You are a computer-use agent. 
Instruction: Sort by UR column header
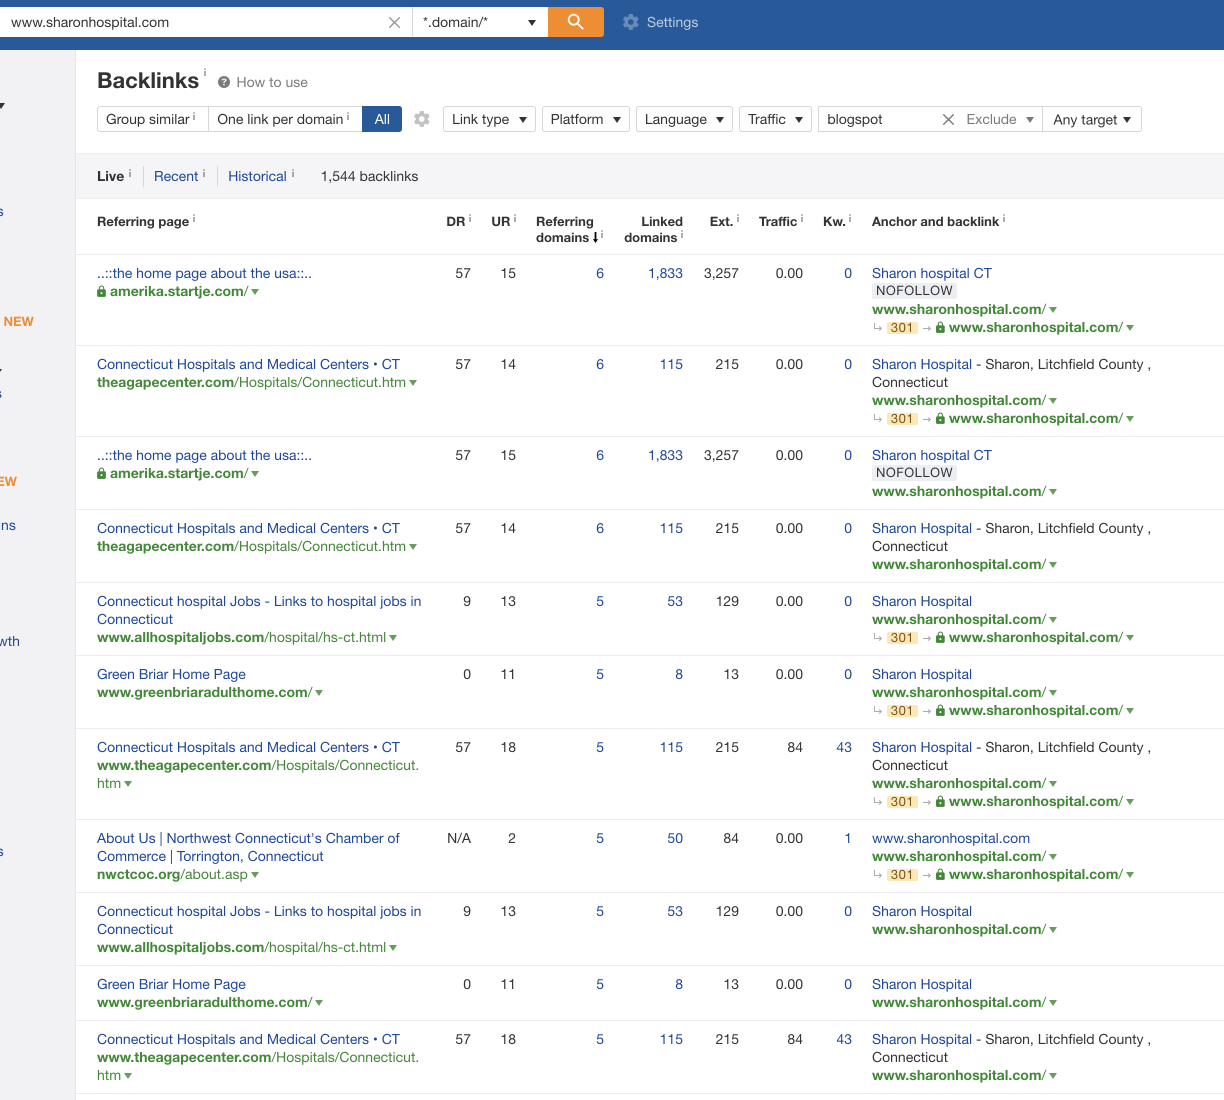pos(501,221)
